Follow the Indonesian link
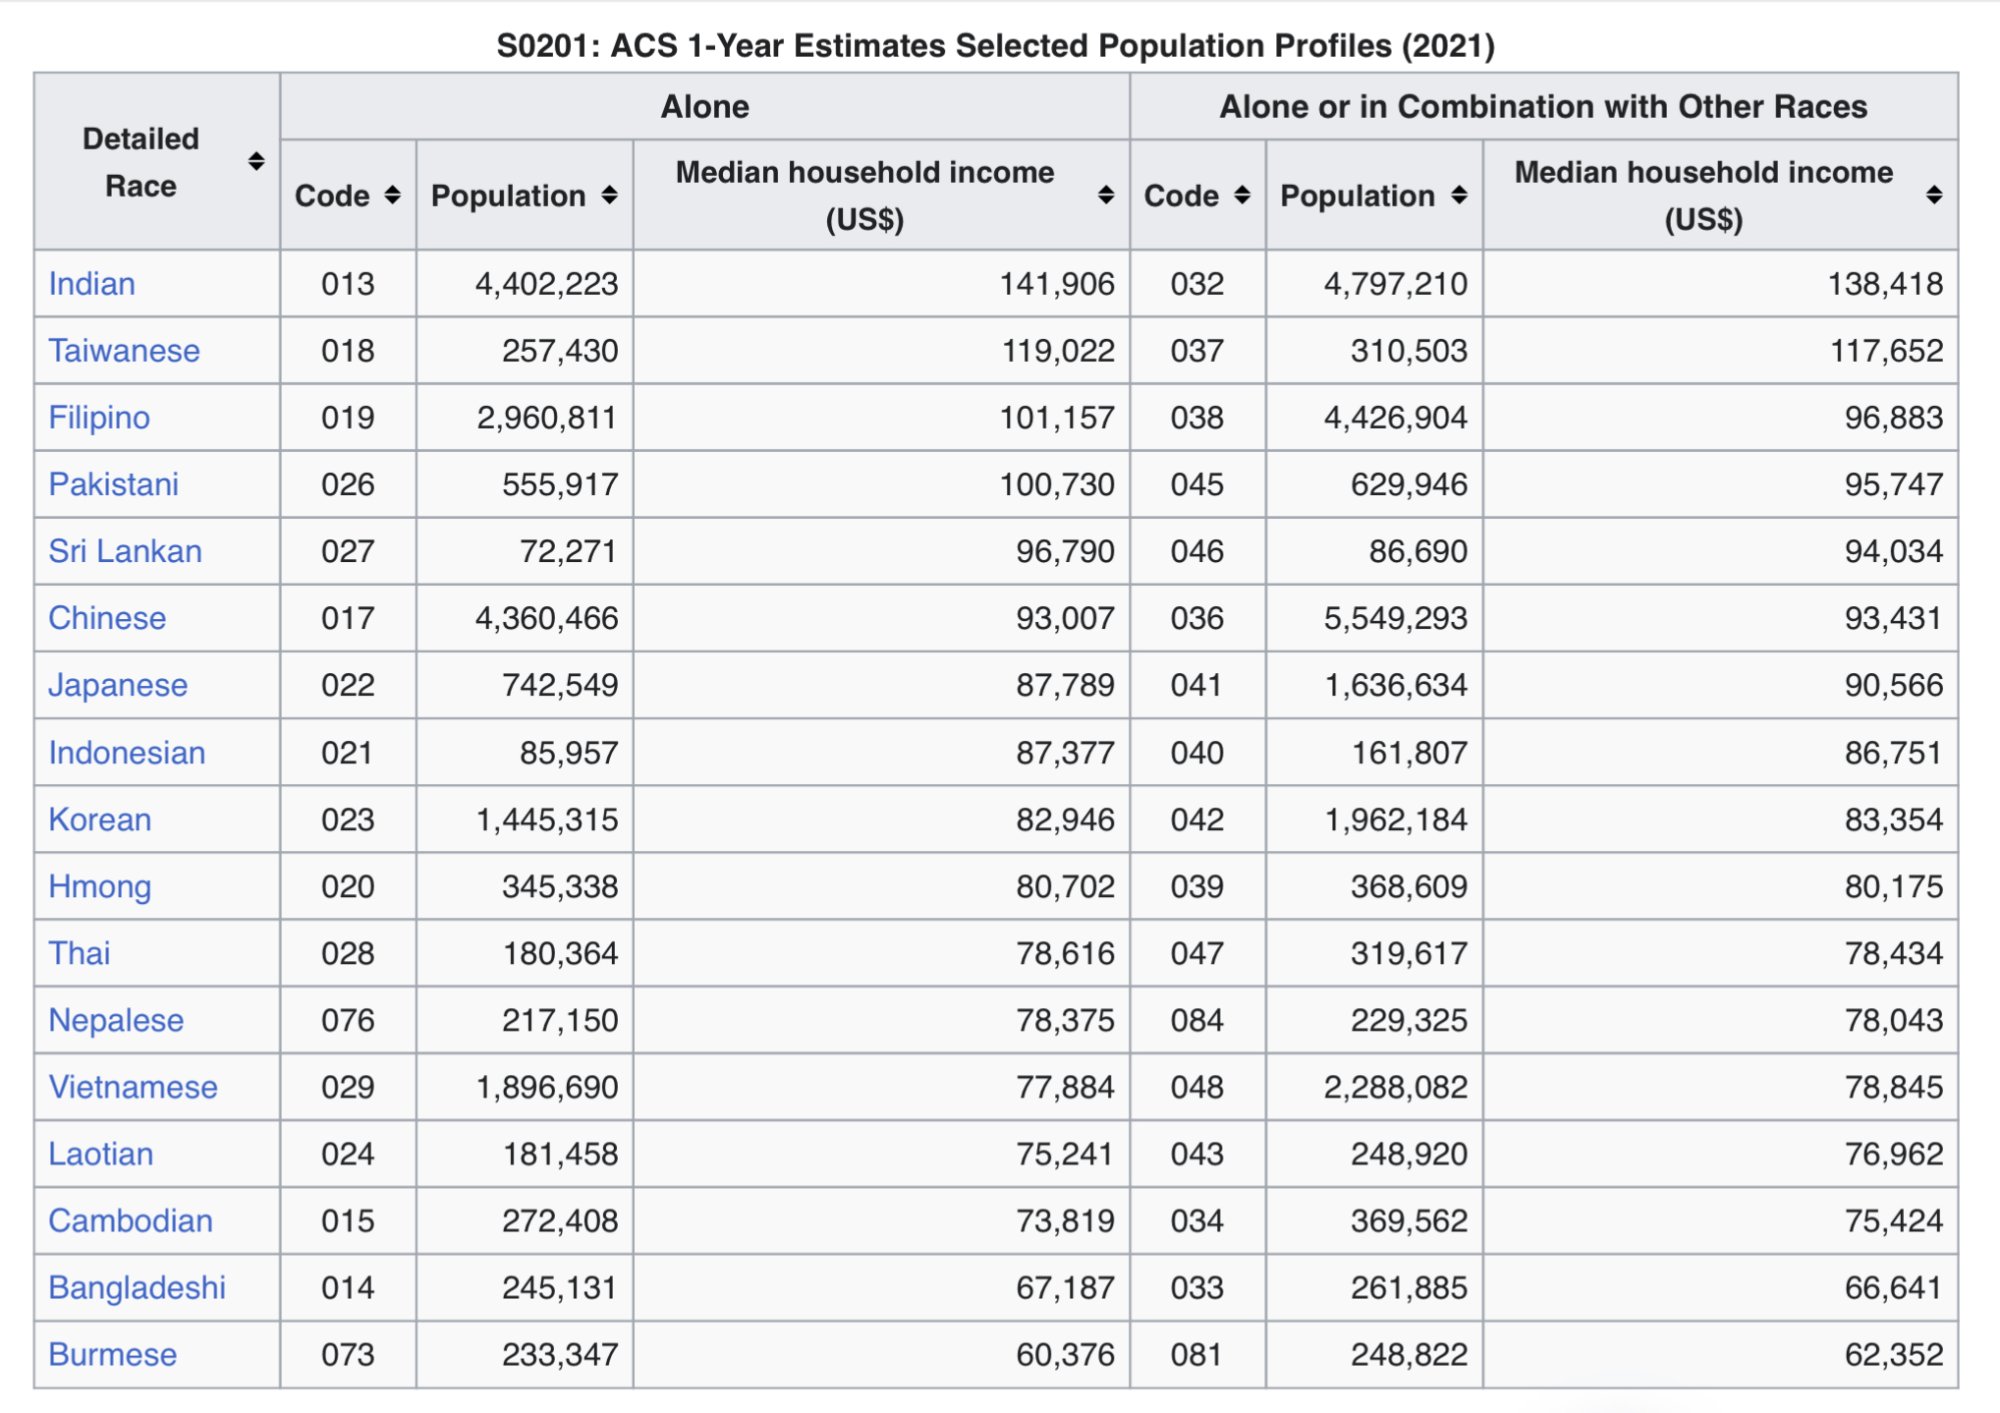 point(127,753)
